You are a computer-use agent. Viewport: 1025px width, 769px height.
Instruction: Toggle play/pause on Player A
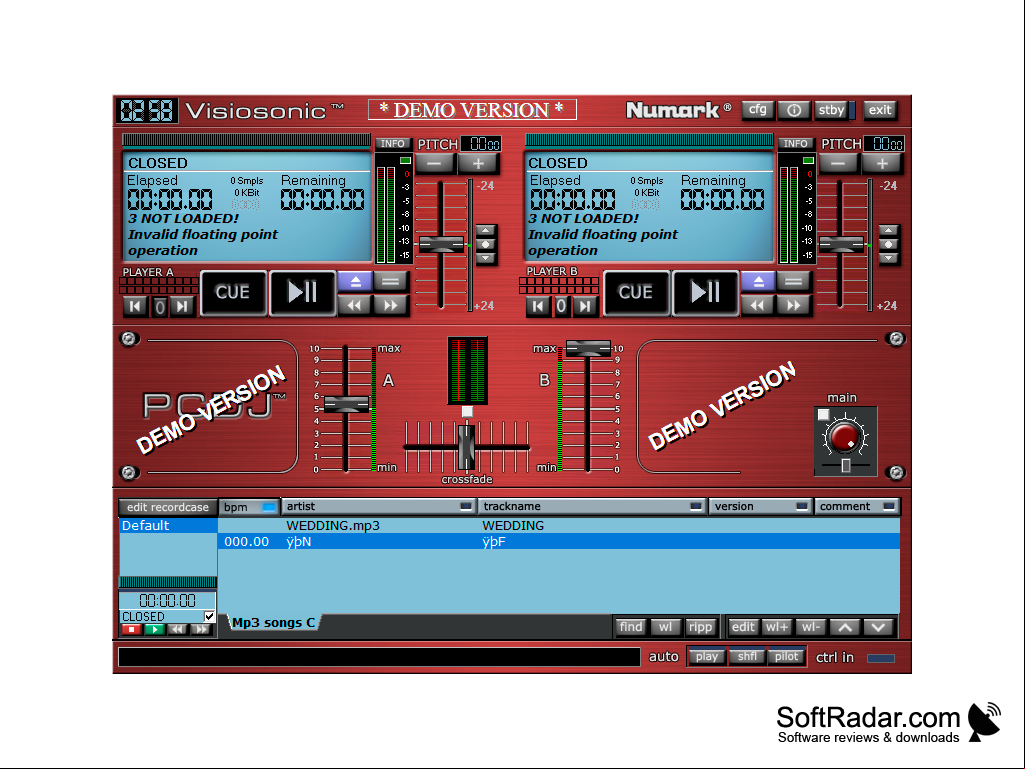tap(303, 292)
